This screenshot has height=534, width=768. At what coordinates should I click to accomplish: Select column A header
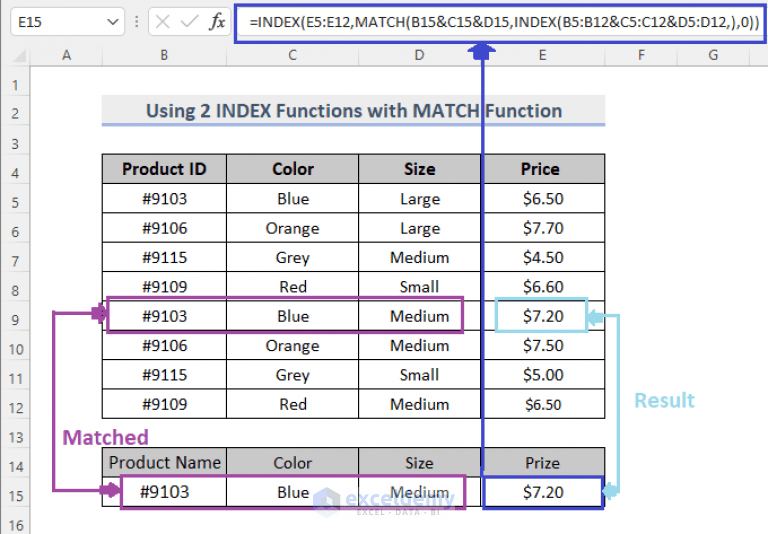pyautogui.click(x=66, y=55)
